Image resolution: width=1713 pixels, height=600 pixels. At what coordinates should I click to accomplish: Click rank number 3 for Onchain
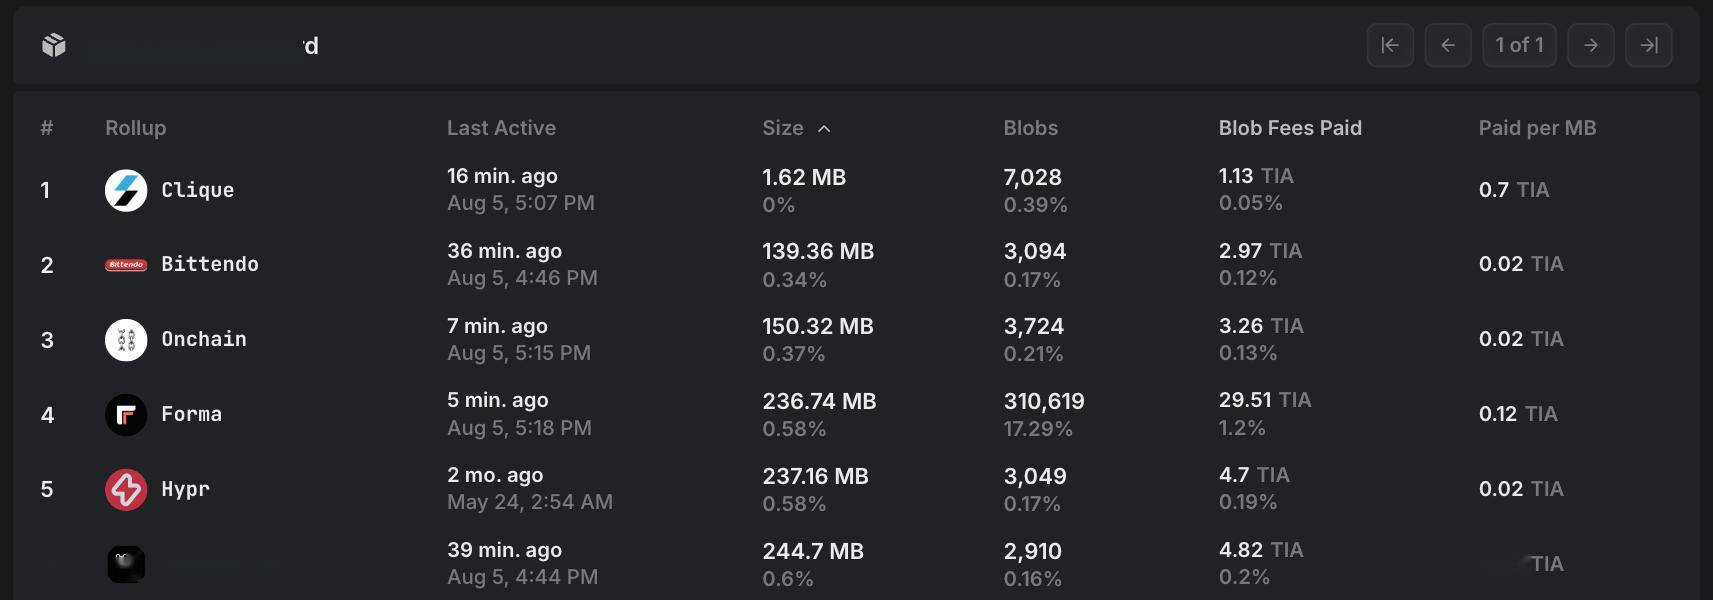click(x=47, y=340)
